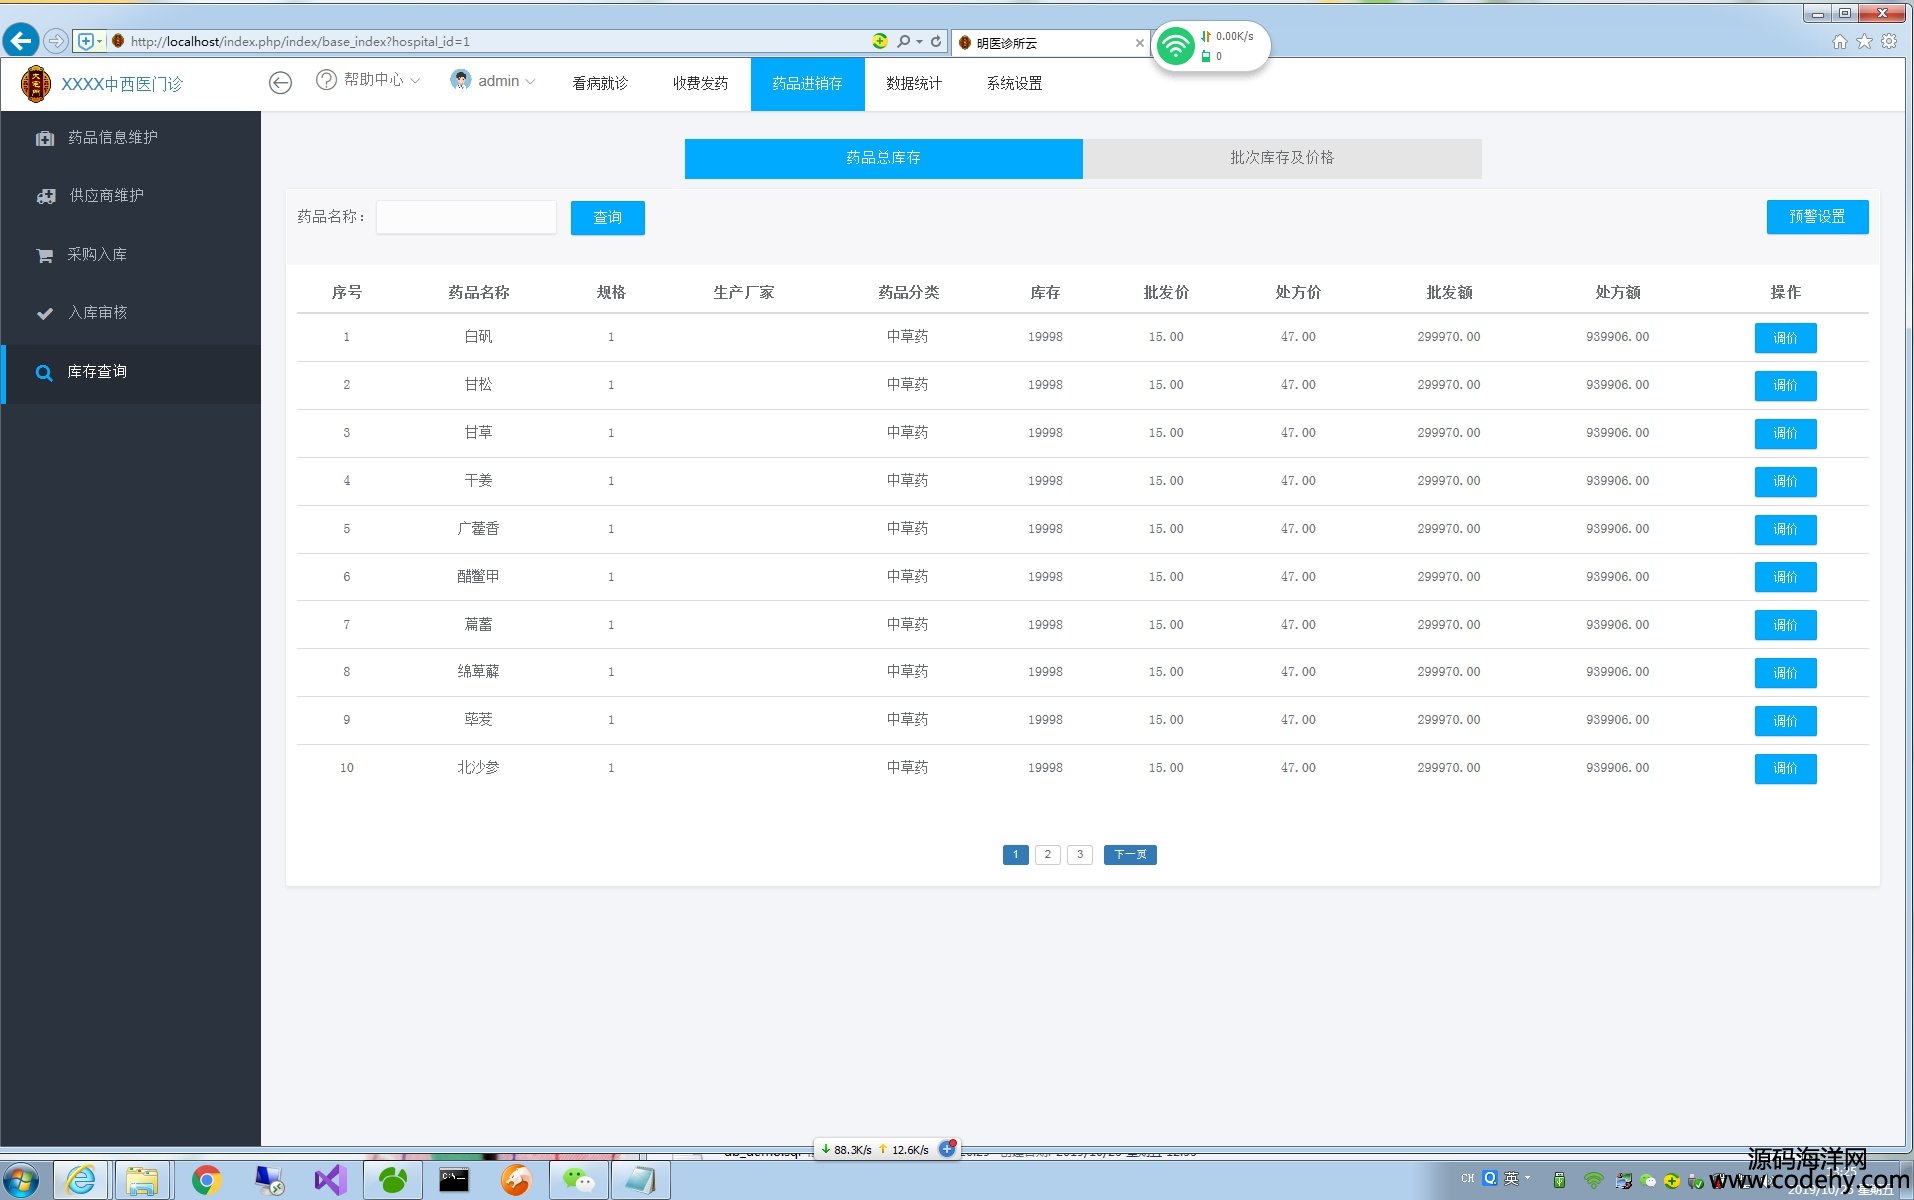Screen dimensions: 1914x1200
Task: Click the browser back arrow button
Action: (x=21, y=41)
